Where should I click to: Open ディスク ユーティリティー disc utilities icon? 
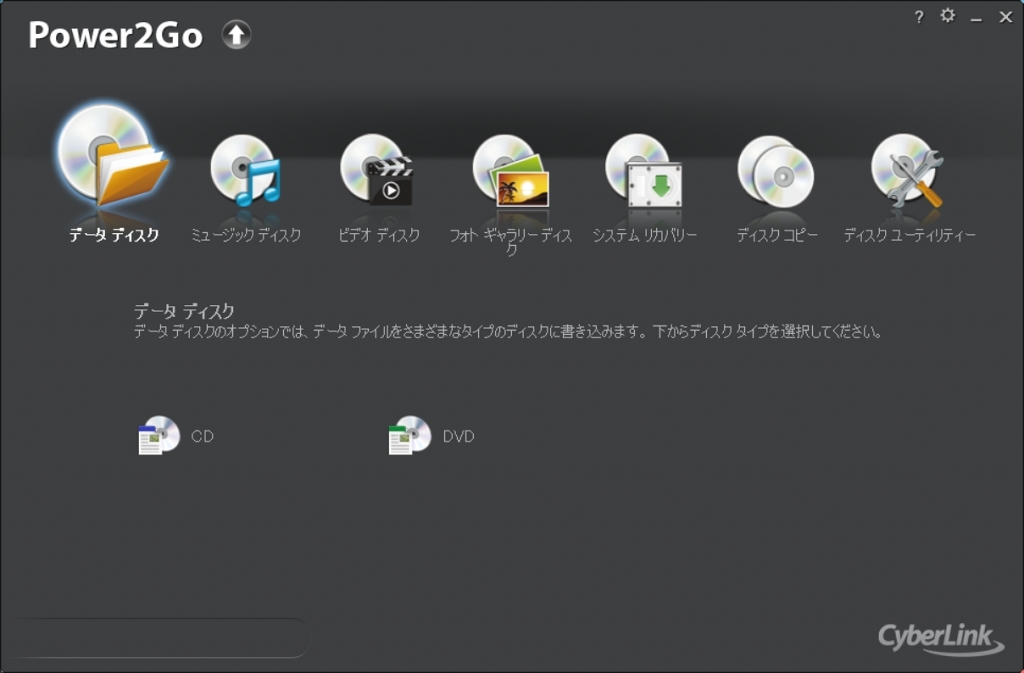pos(908,170)
